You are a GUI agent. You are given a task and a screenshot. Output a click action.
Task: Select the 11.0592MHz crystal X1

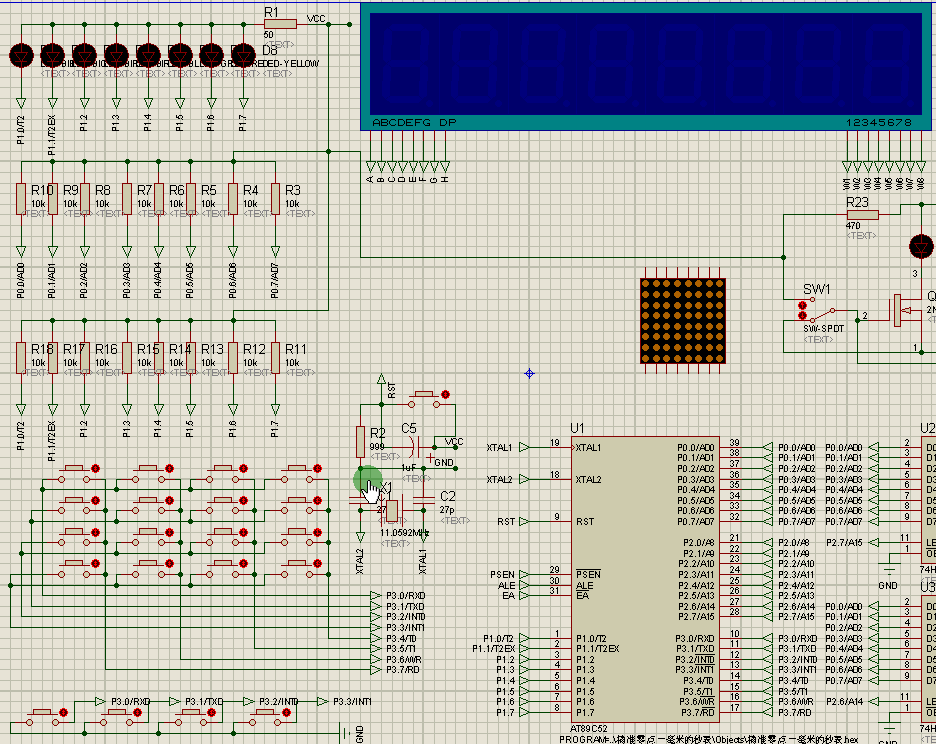click(x=392, y=511)
